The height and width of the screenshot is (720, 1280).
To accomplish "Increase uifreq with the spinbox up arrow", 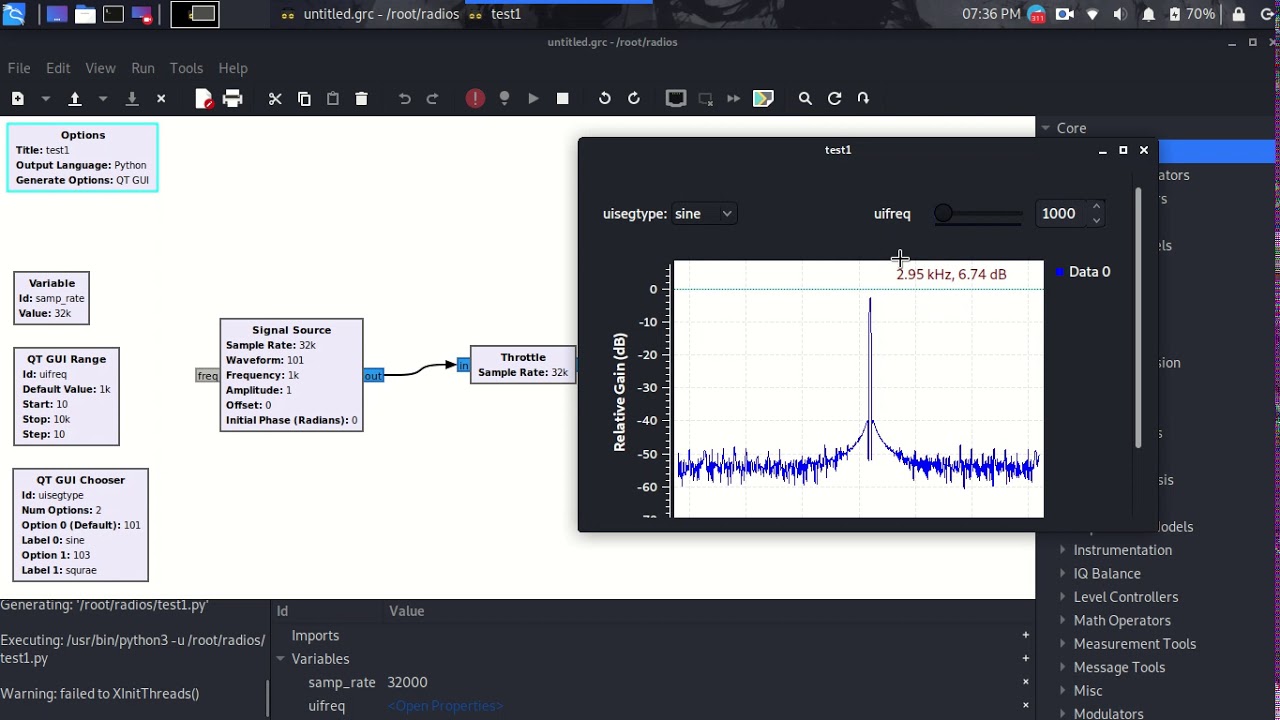I will (1096, 207).
